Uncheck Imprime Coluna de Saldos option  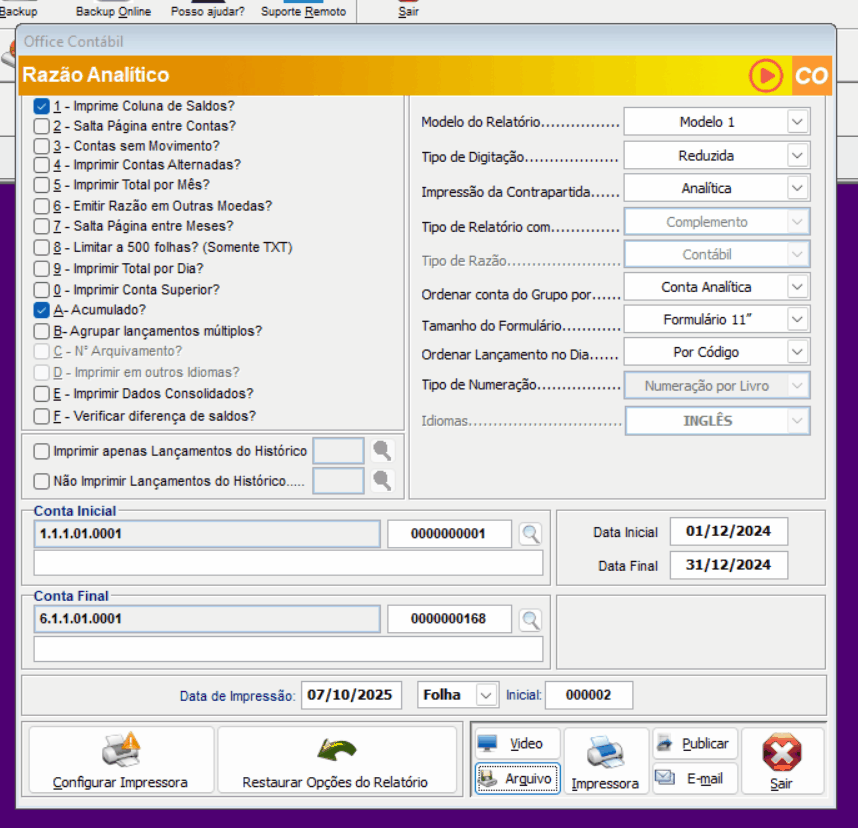click(x=41, y=106)
